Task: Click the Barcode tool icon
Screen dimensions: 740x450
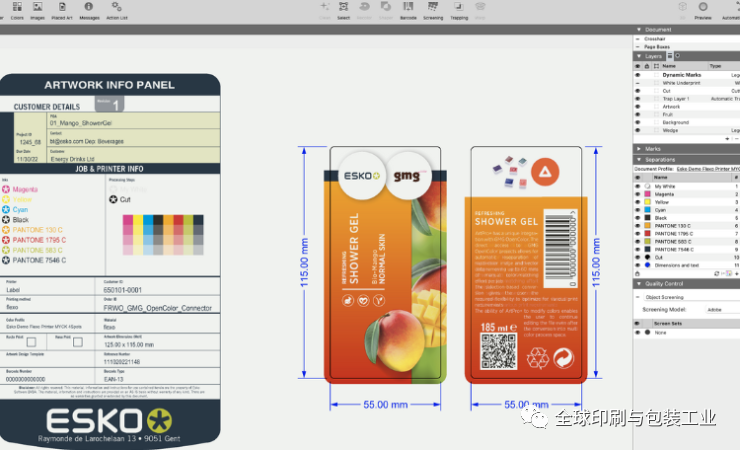Action: pos(408,12)
